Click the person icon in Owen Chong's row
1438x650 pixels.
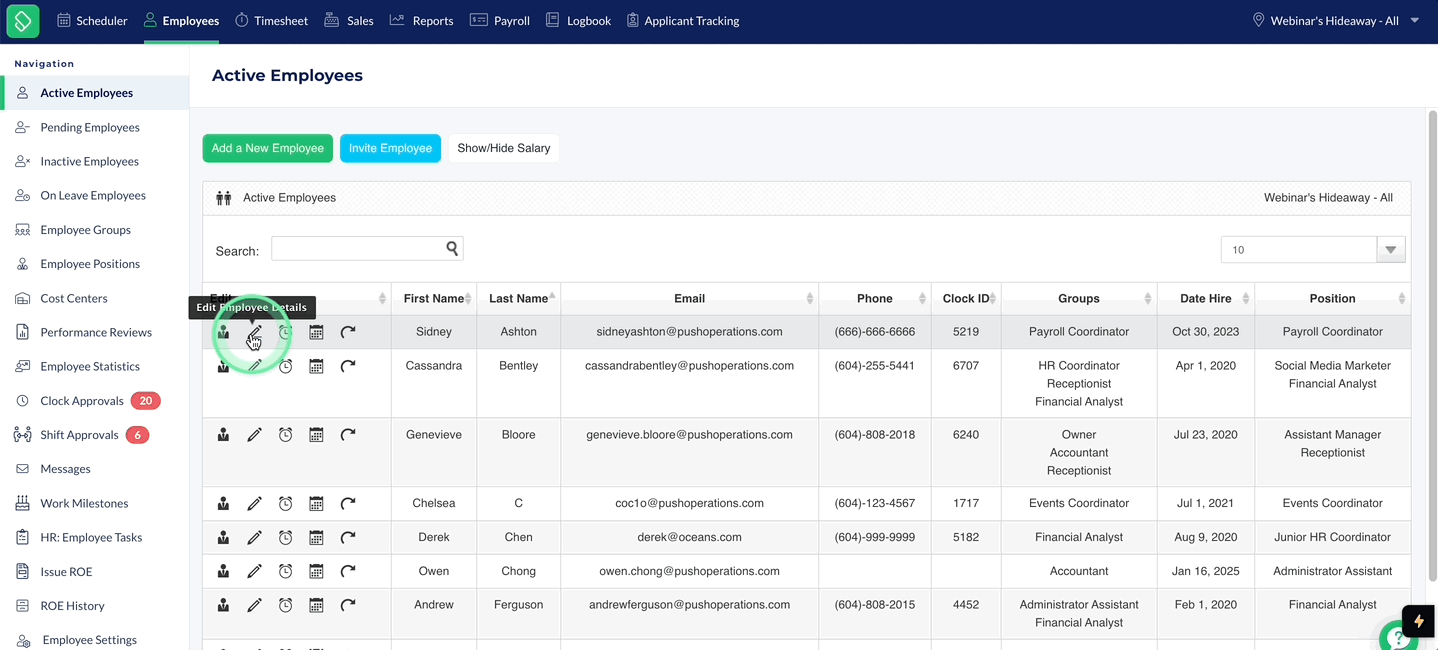tap(224, 571)
